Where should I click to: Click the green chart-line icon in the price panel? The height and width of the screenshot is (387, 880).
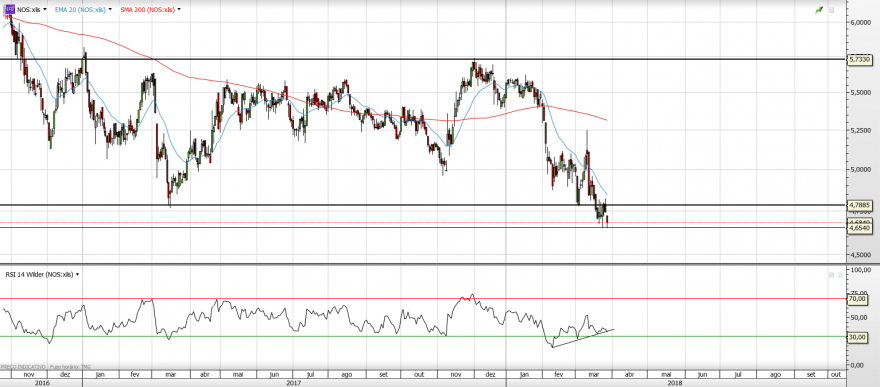[819, 10]
